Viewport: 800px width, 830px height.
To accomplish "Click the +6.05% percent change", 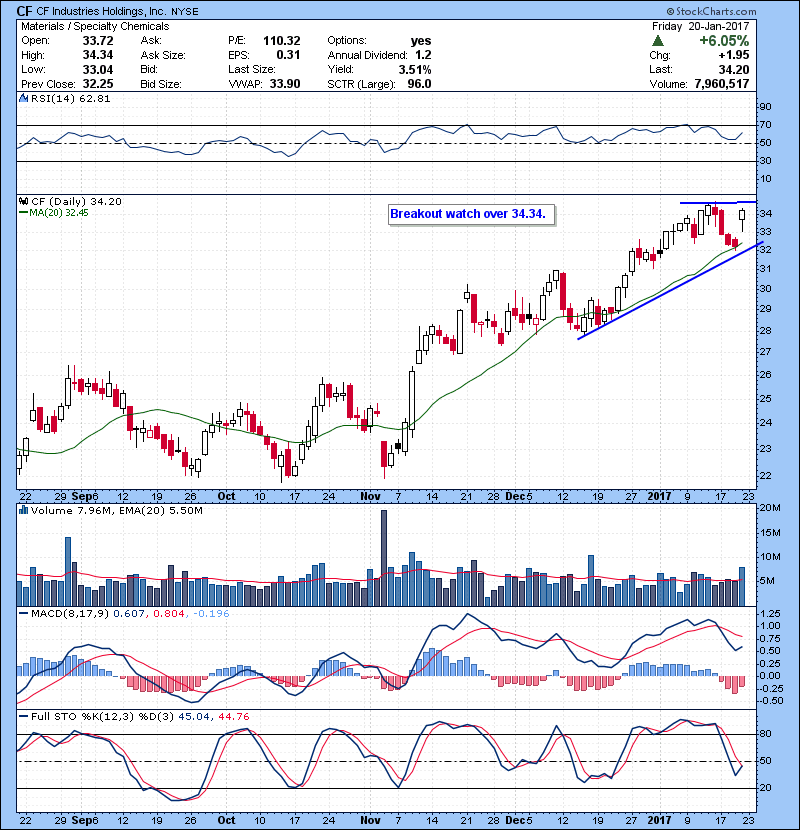I will [x=724, y=41].
